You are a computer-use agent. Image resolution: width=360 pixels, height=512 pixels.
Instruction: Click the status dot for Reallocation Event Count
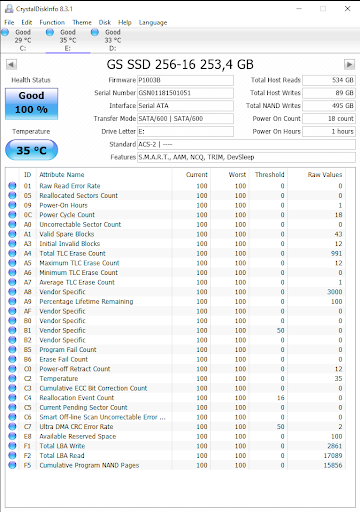pyautogui.click(x=12, y=398)
